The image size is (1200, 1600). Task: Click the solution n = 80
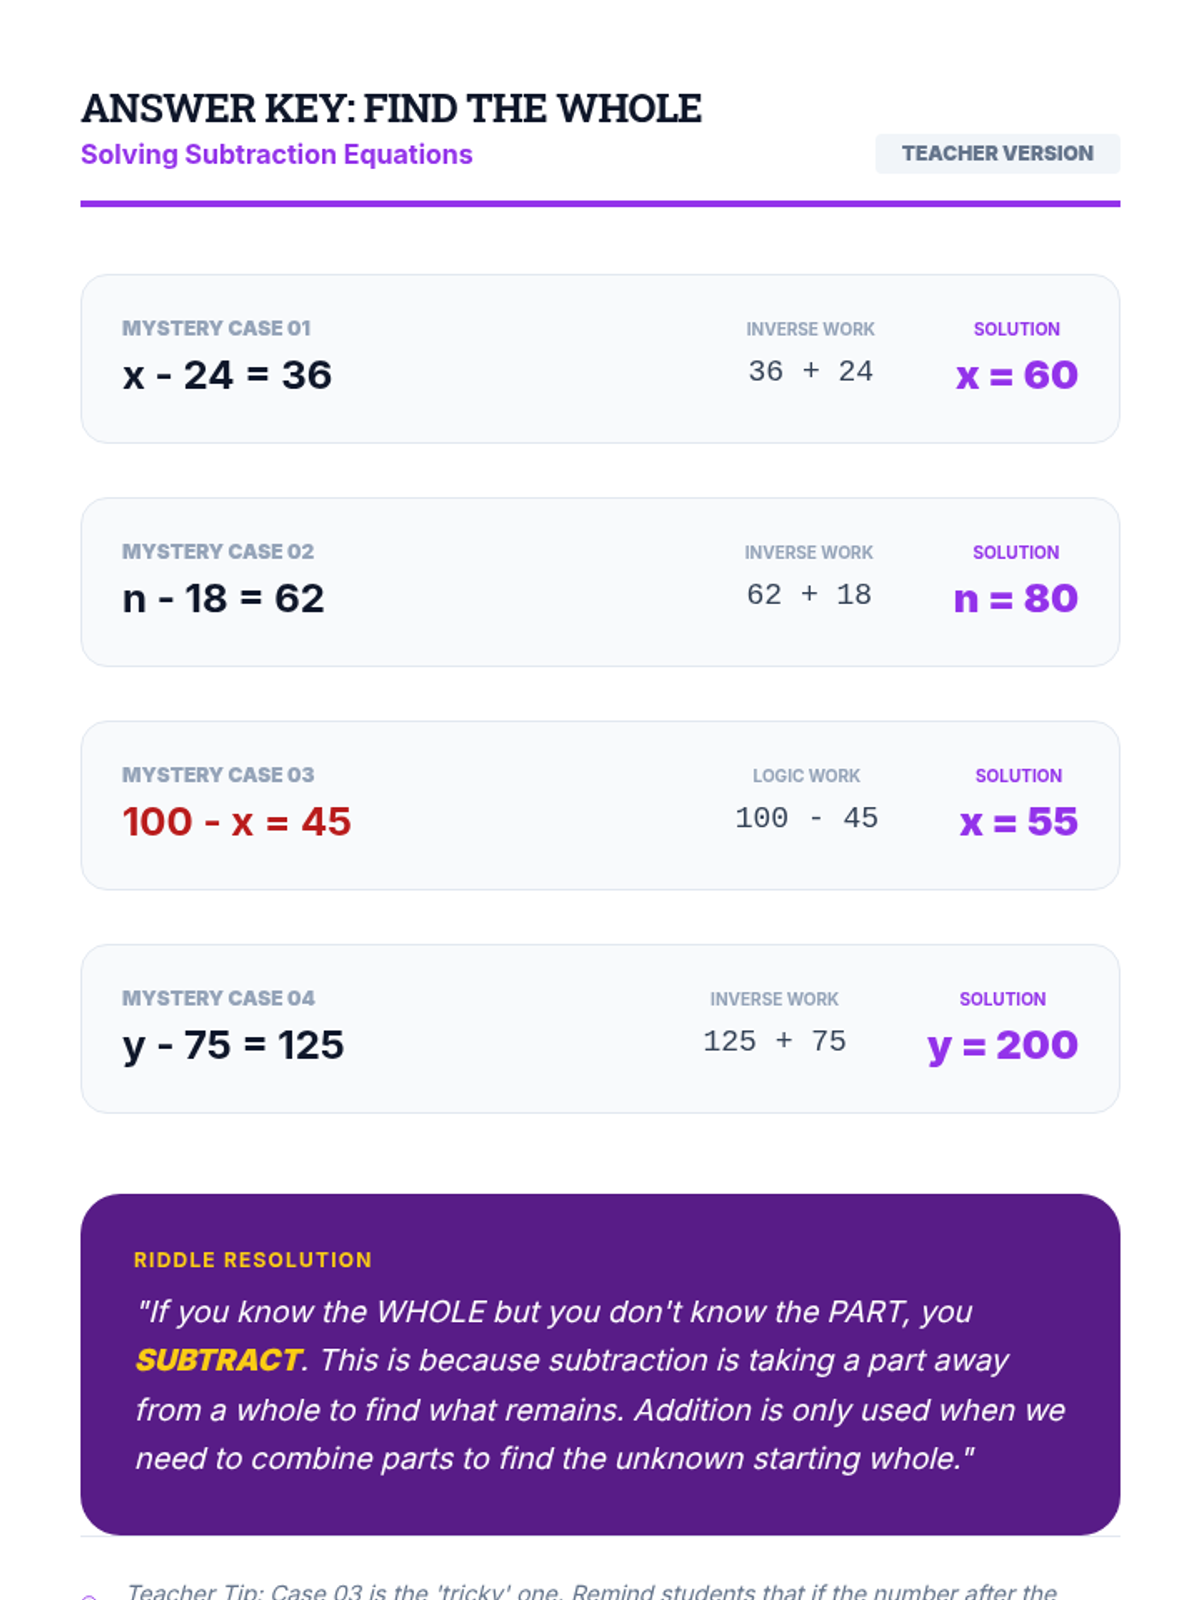tap(1015, 599)
